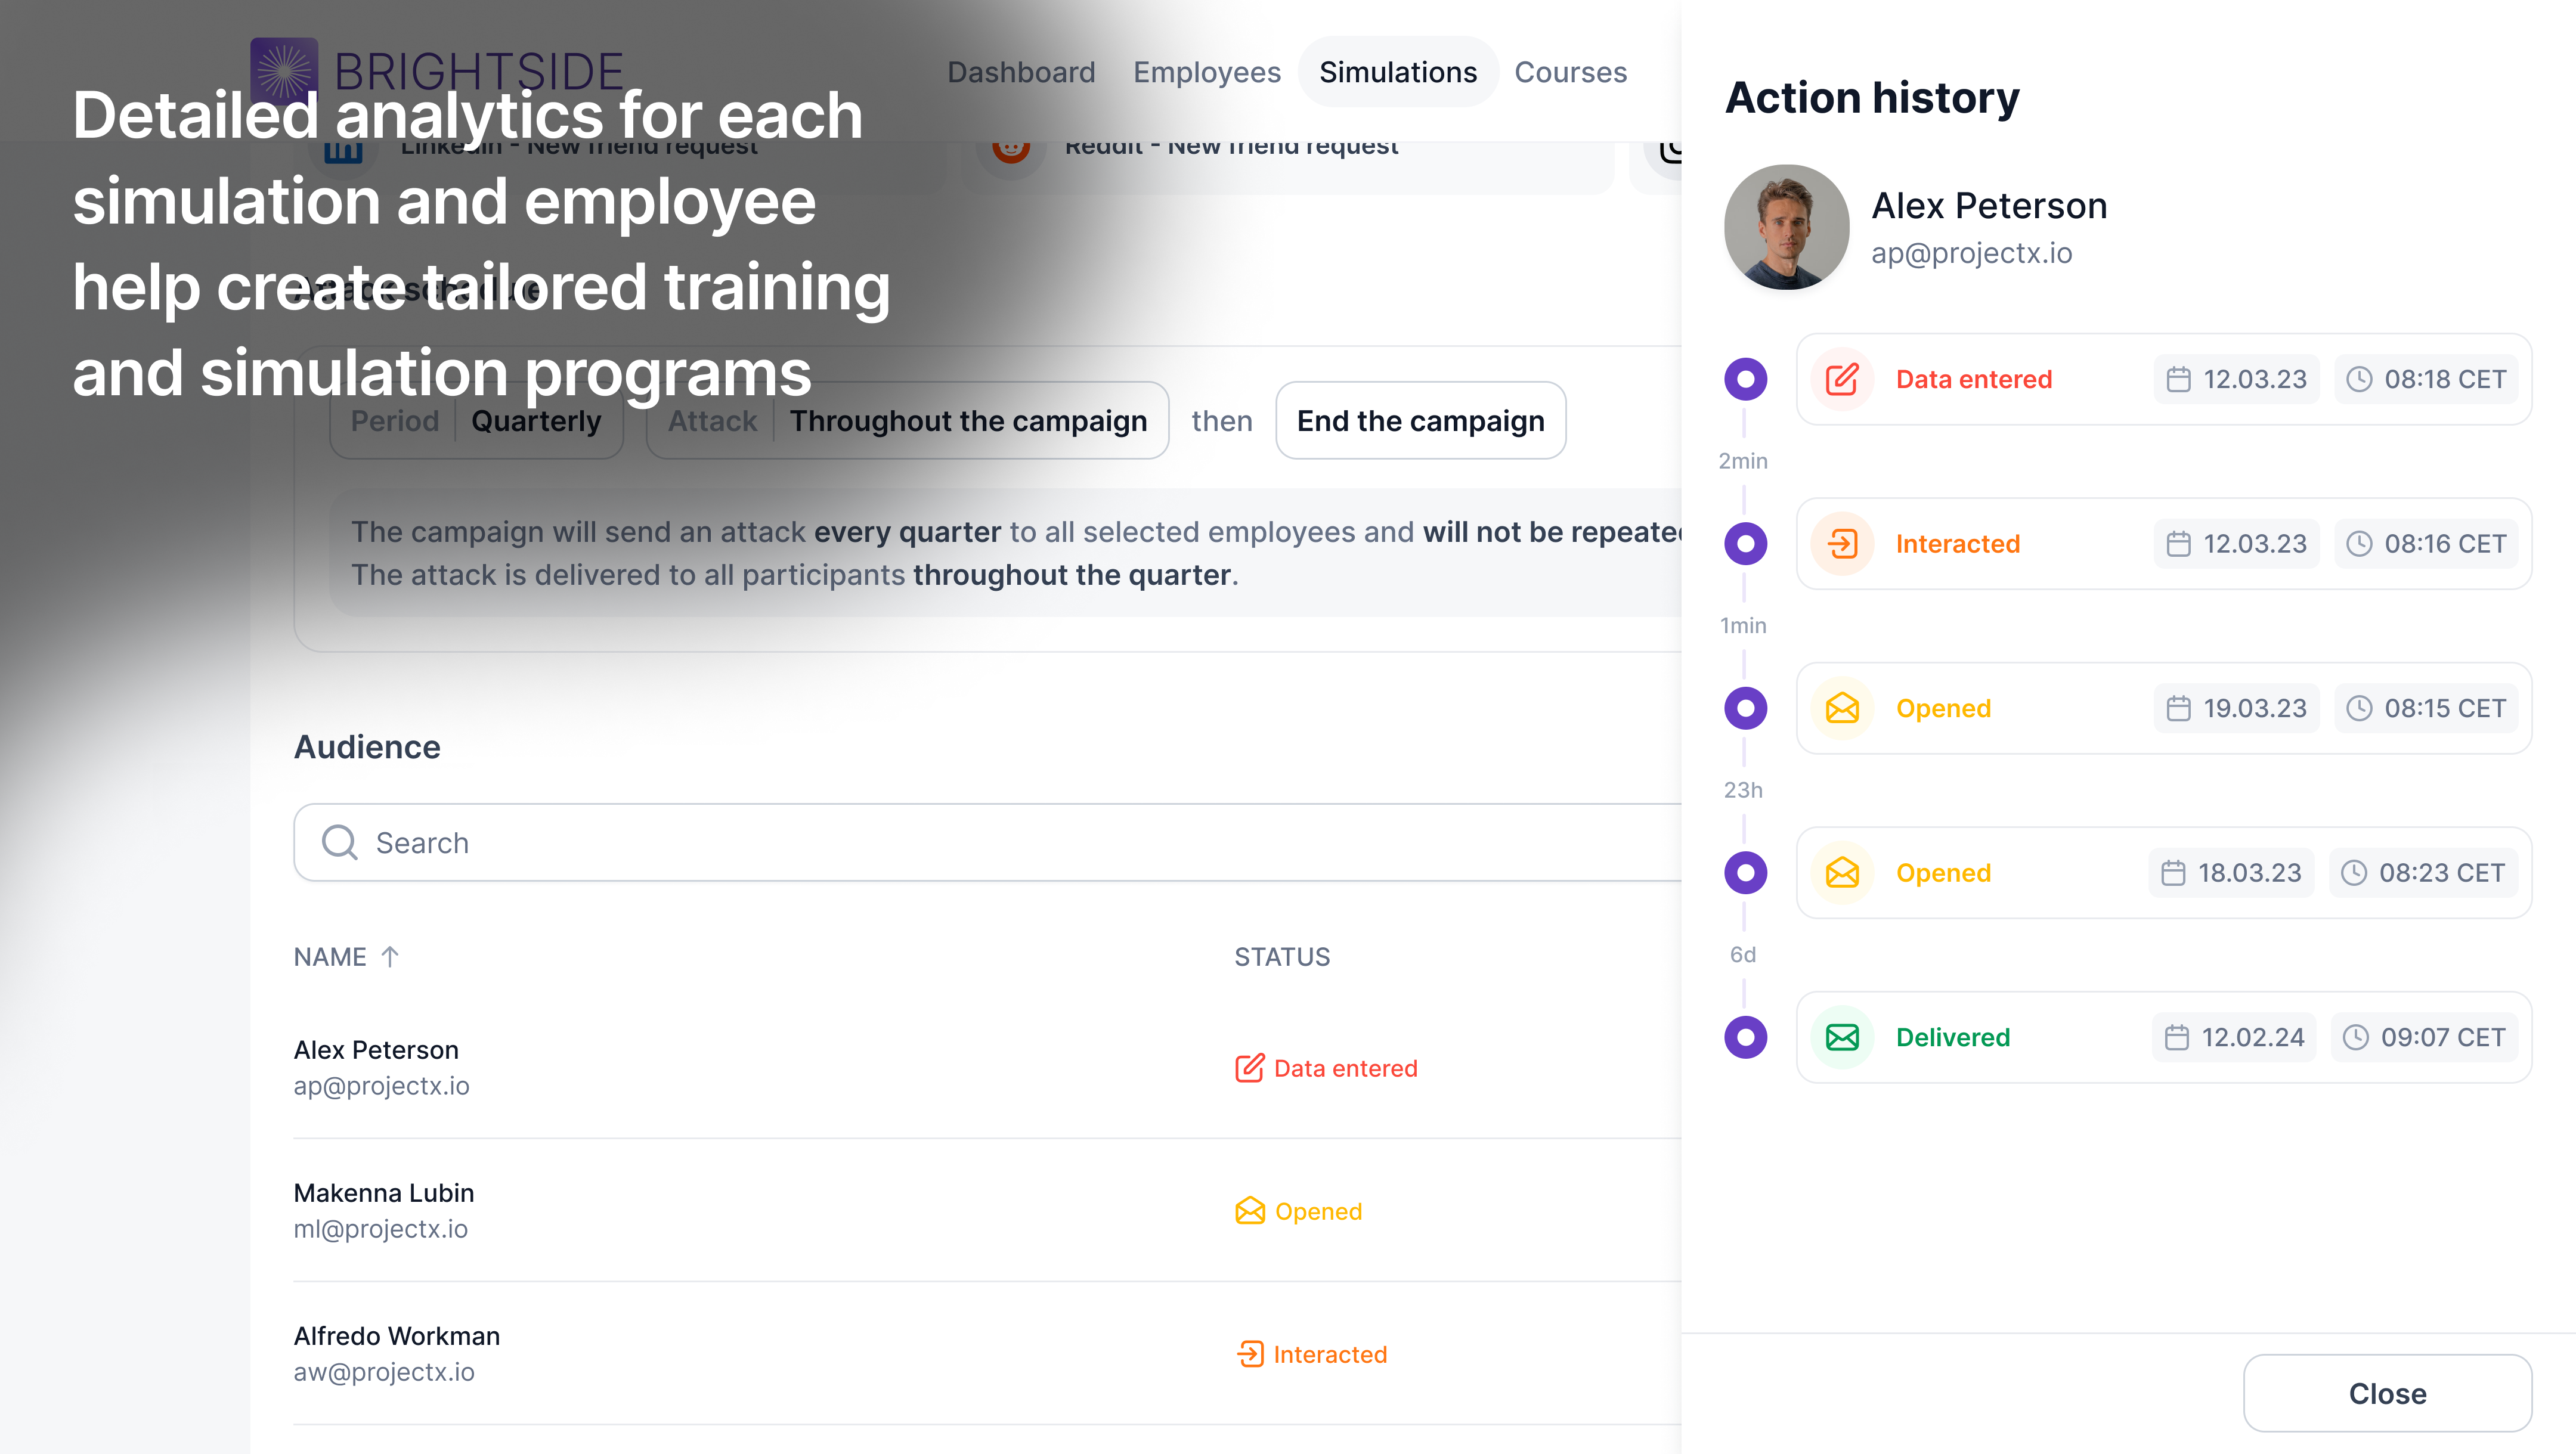Open the End the campaign dropdown

(1420, 421)
